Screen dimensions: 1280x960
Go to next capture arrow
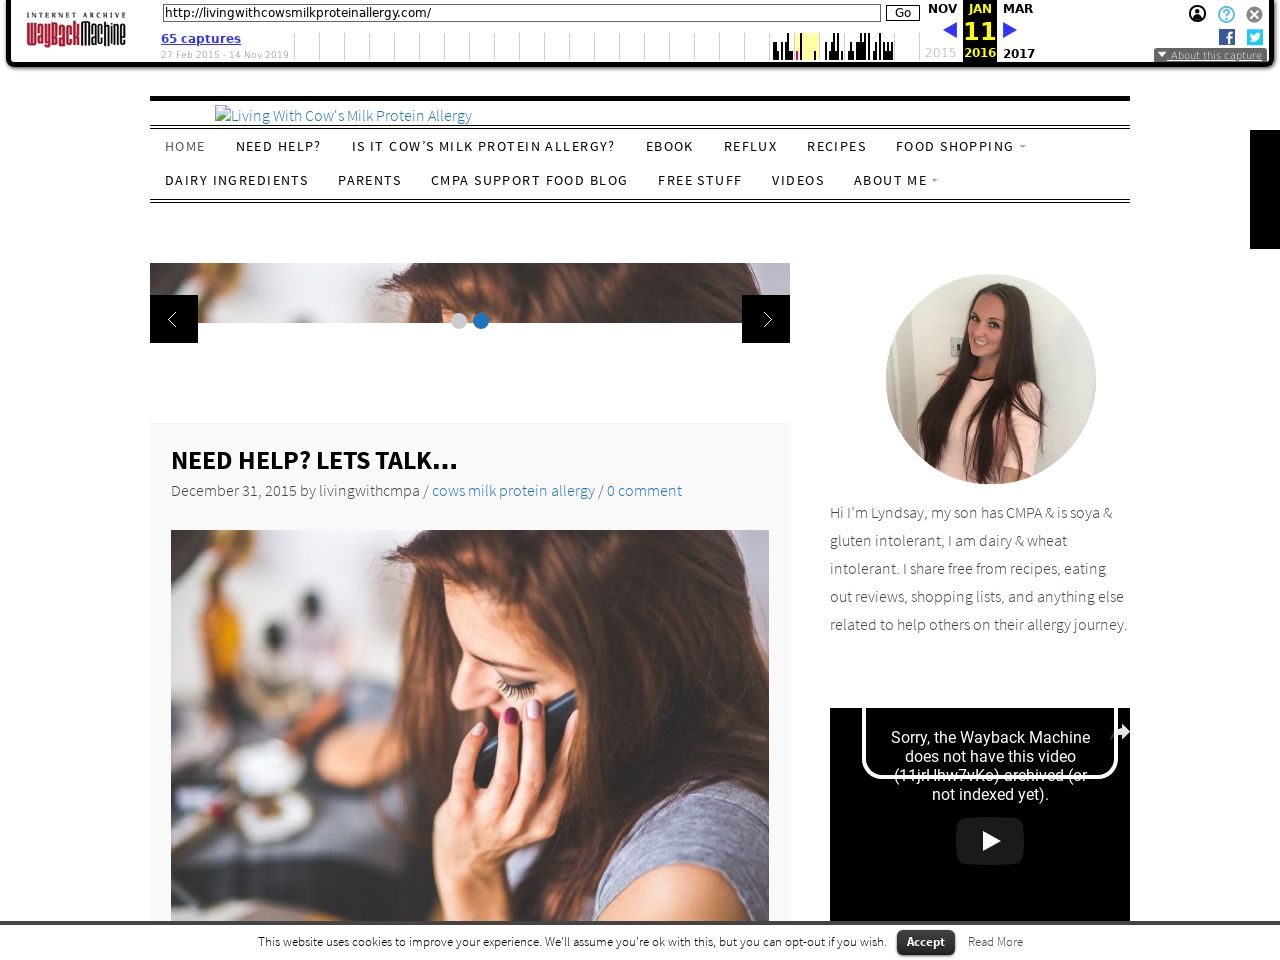tap(1010, 31)
